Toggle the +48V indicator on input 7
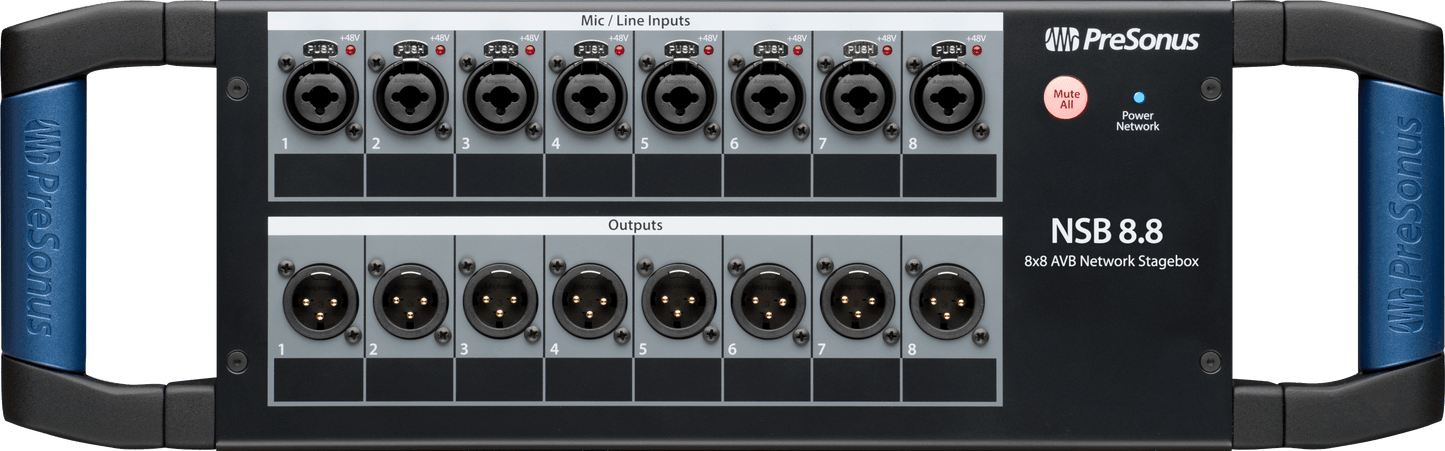 point(886,49)
